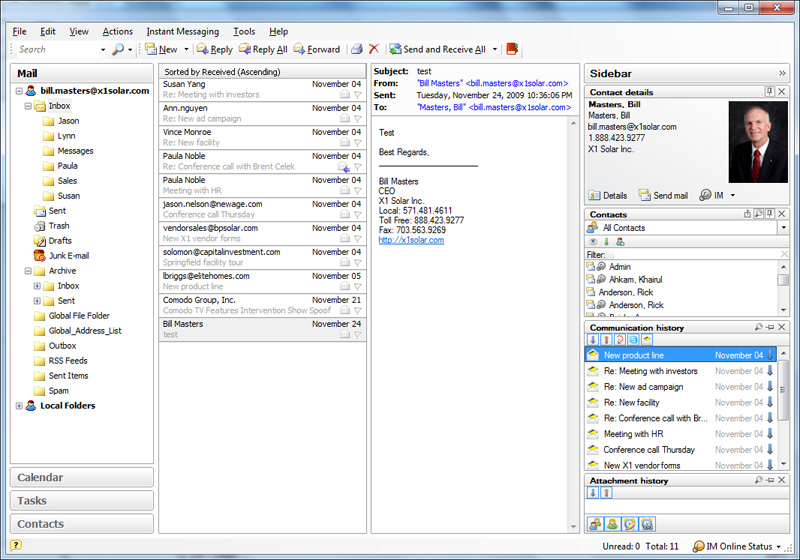Image resolution: width=800 pixels, height=560 pixels.
Task: Toggle the eye icon in Contacts panel
Action: tap(592, 241)
